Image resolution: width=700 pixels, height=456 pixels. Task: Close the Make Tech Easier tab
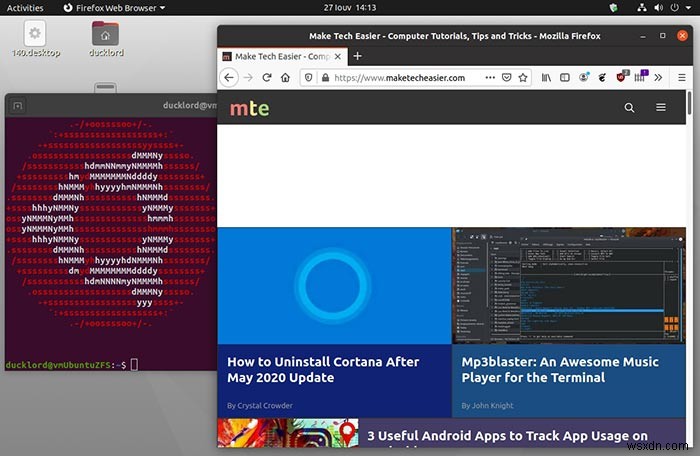[338, 57]
